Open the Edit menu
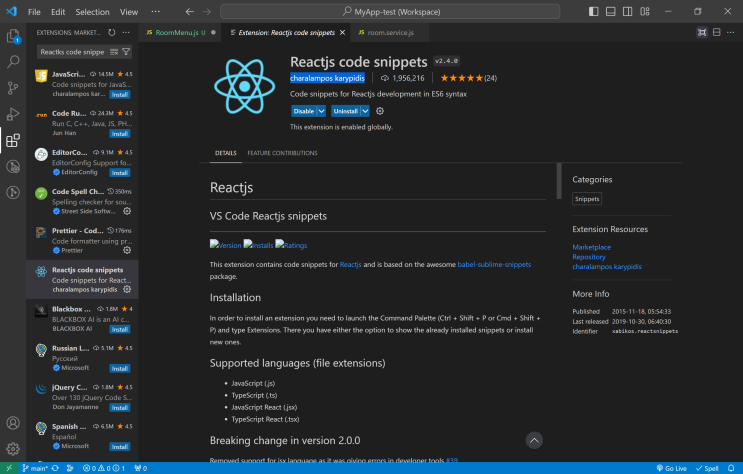Viewport: 743px width, 474px height. coord(58,12)
